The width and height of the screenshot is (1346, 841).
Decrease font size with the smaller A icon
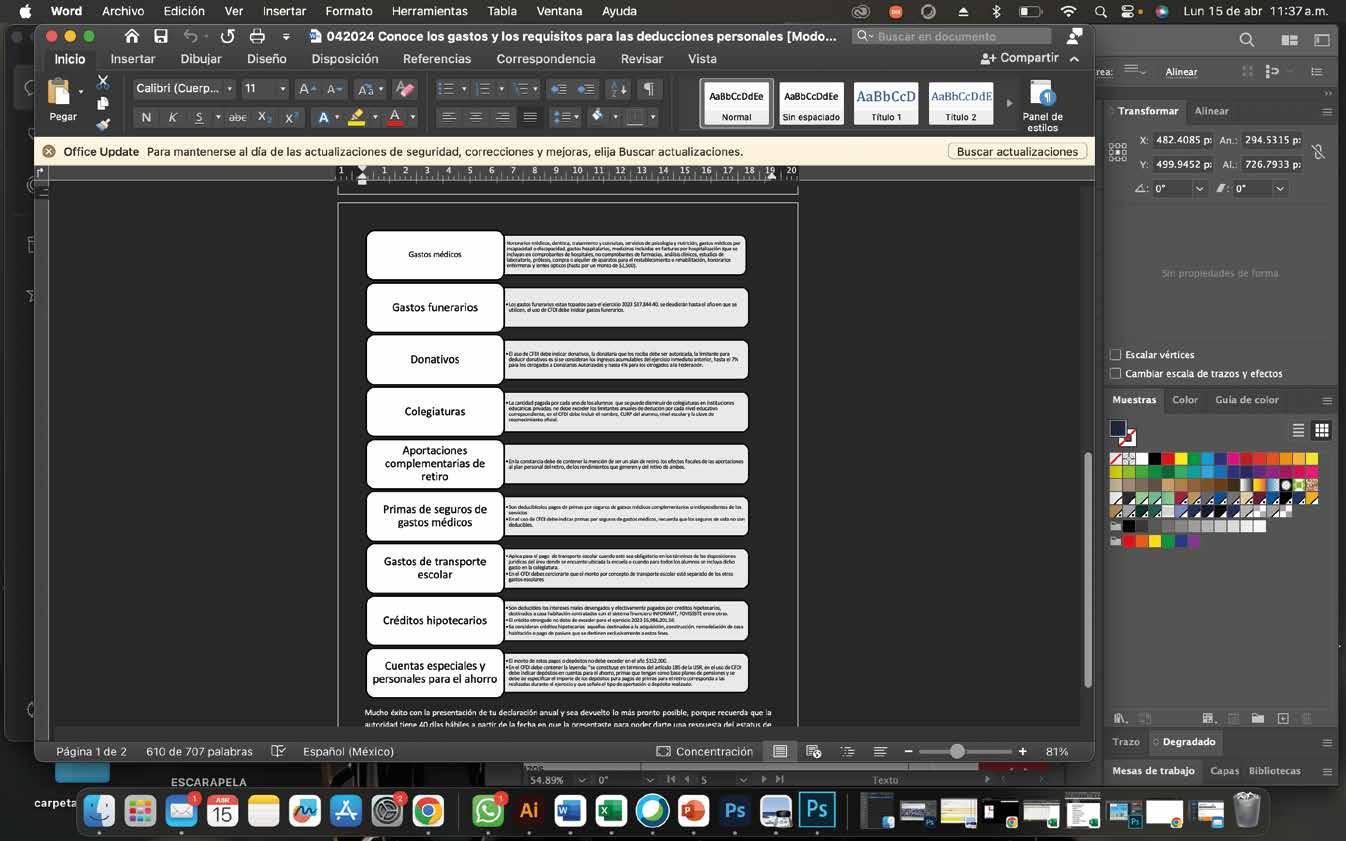334,89
